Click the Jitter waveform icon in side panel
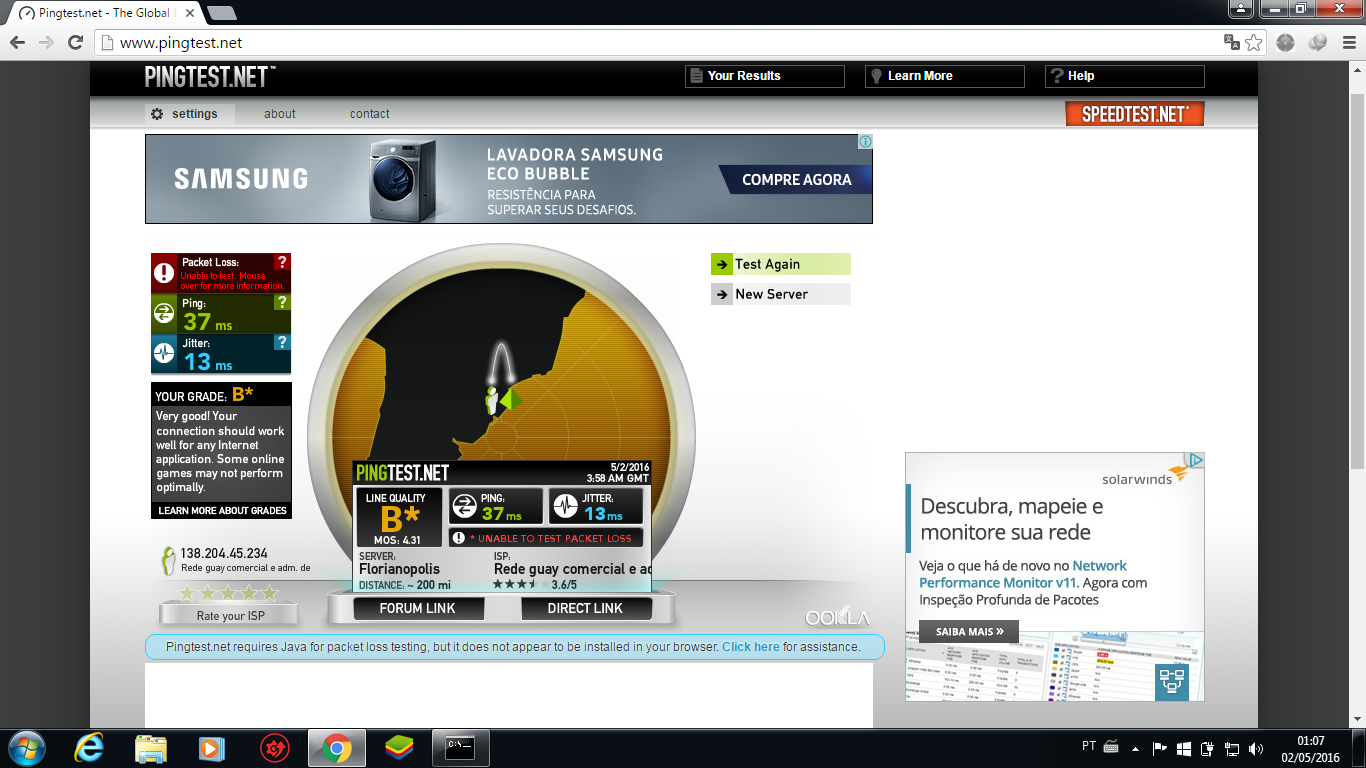The height and width of the screenshot is (768, 1366). (x=163, y=354)
